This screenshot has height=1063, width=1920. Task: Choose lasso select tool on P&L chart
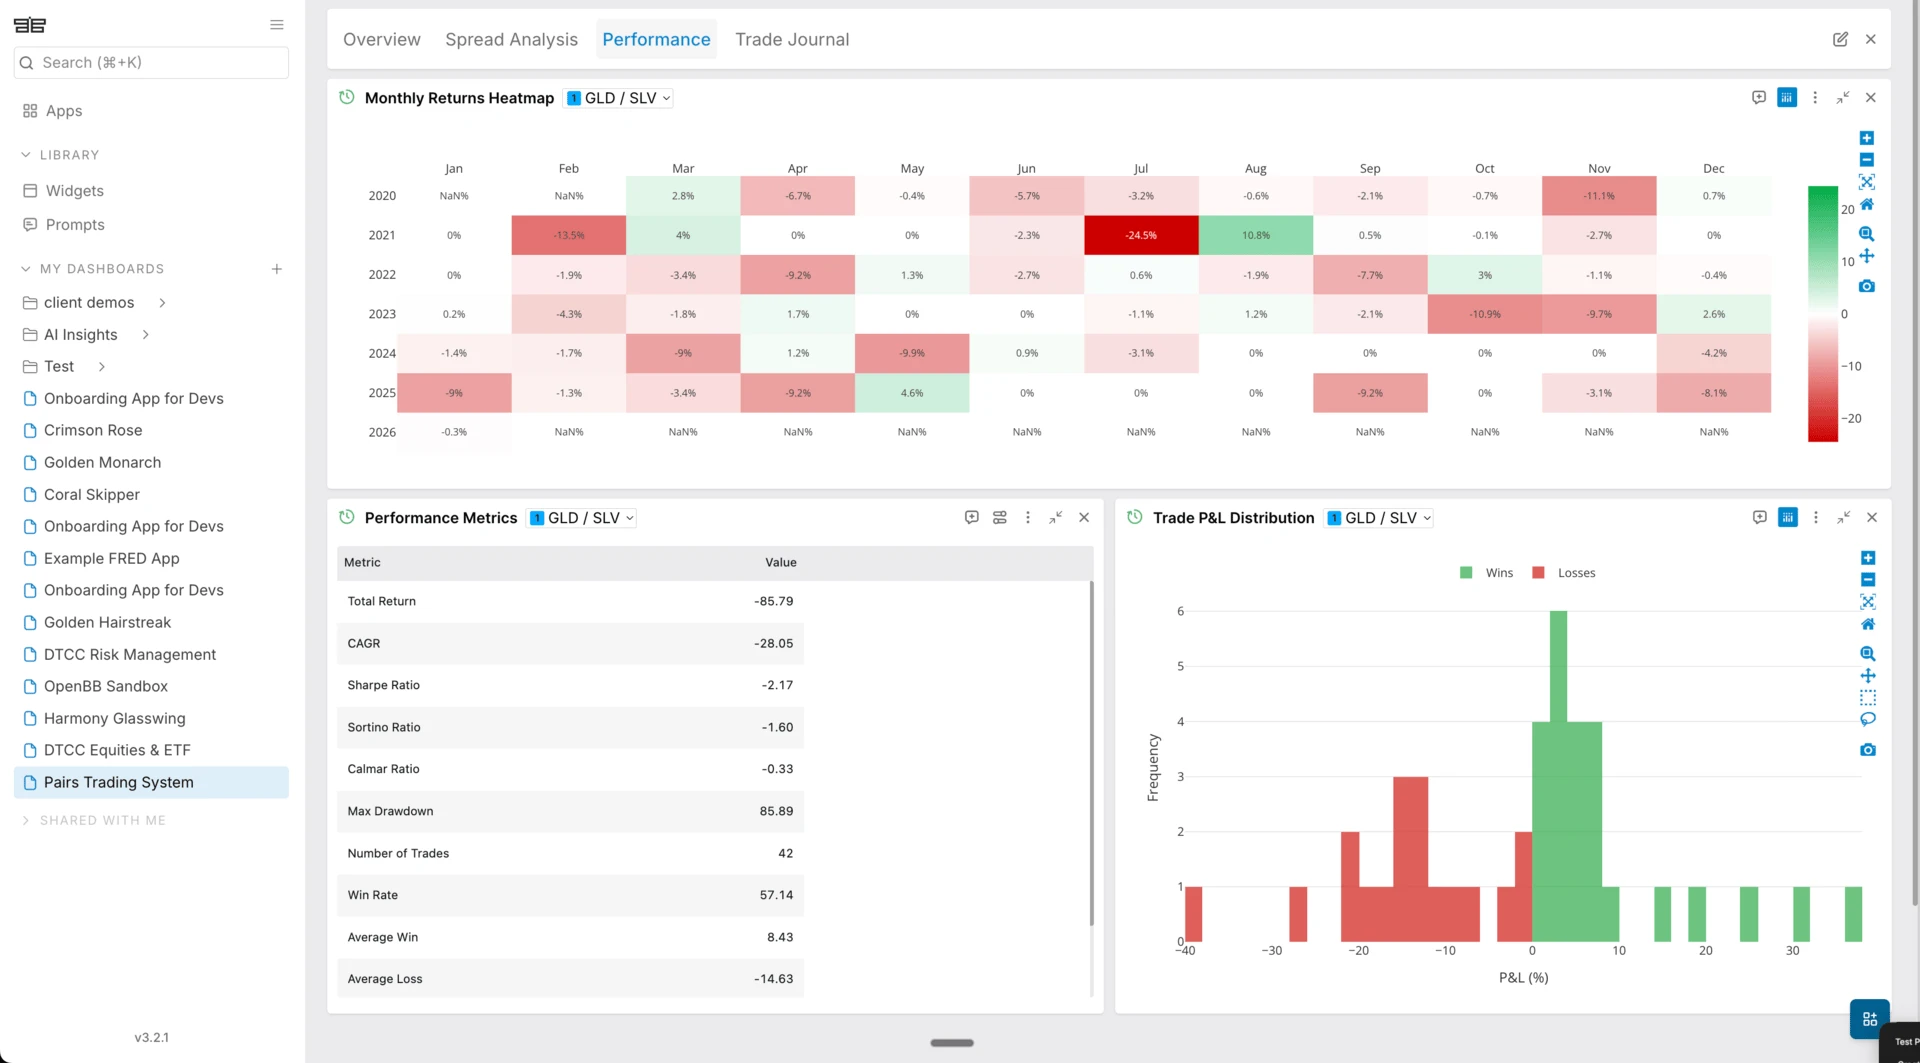(x=1867, y=719)
